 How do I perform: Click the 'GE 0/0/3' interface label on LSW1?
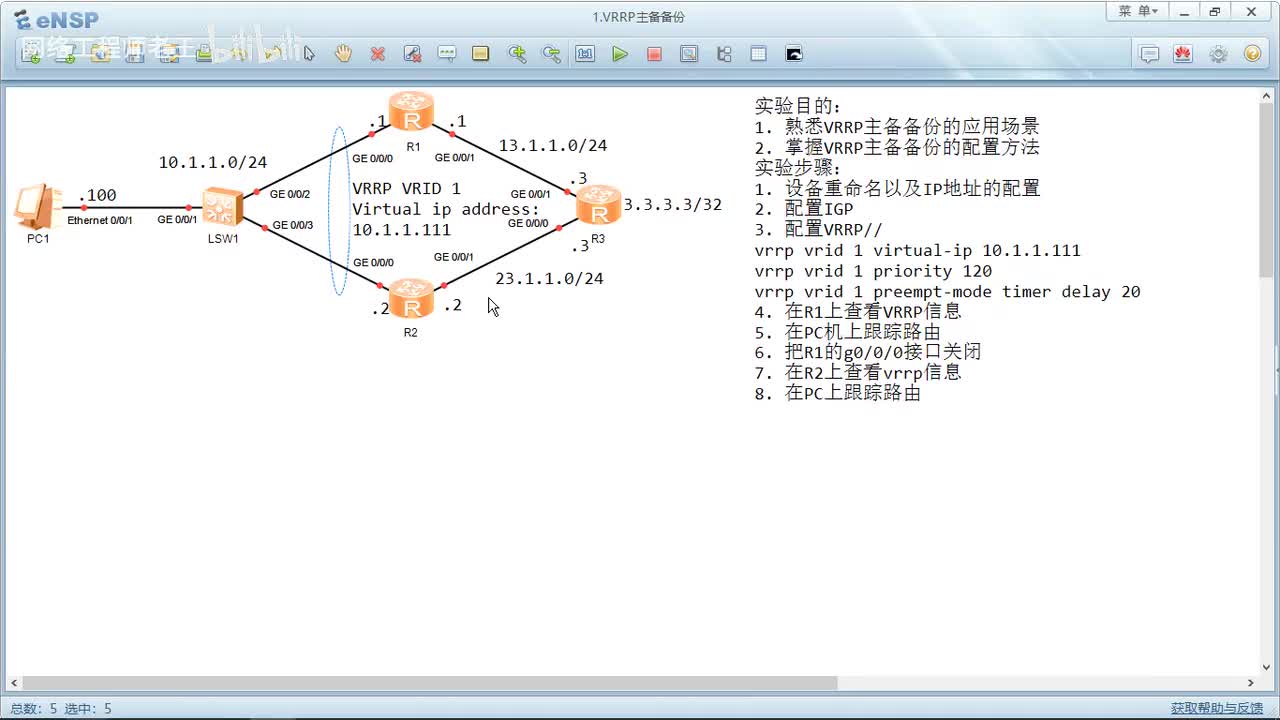tap(293, 225)
